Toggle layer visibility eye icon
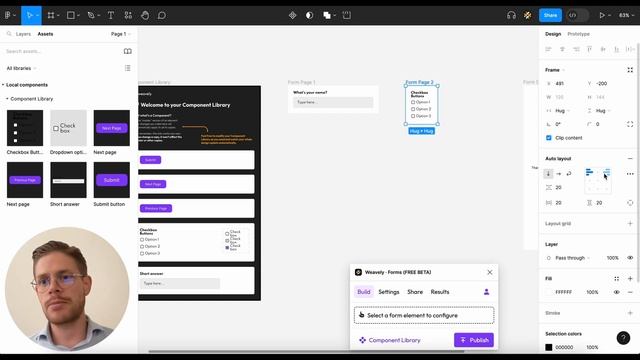The width and height of the screenshot is (640, 360). coord(630,258)
